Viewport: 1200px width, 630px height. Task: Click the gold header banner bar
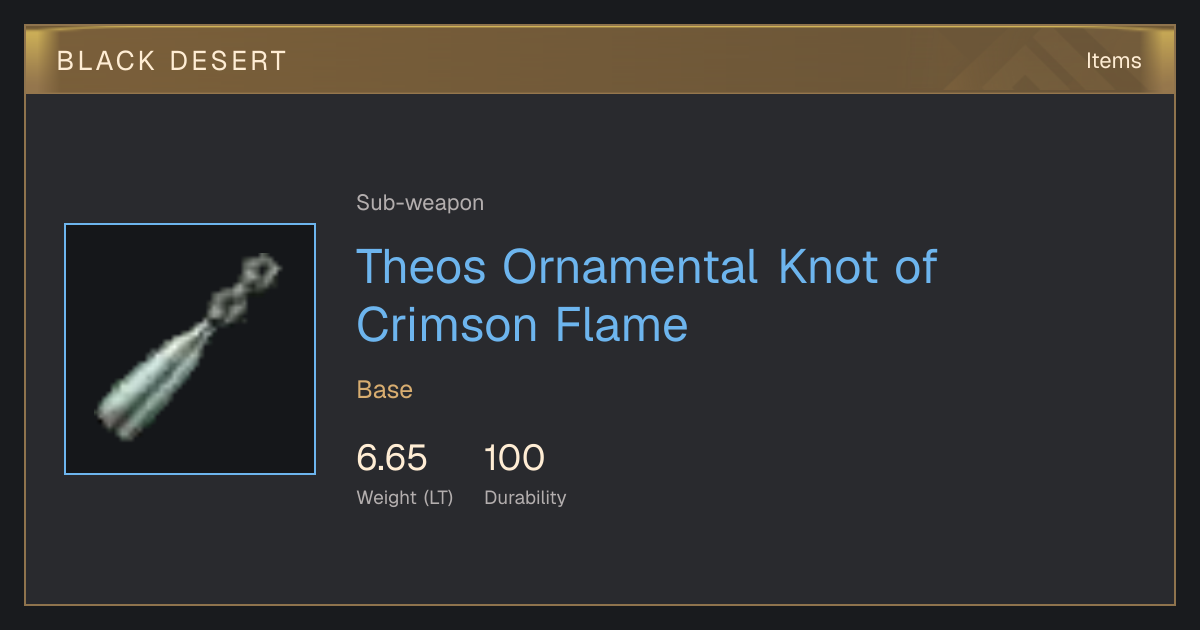point(600,61)
